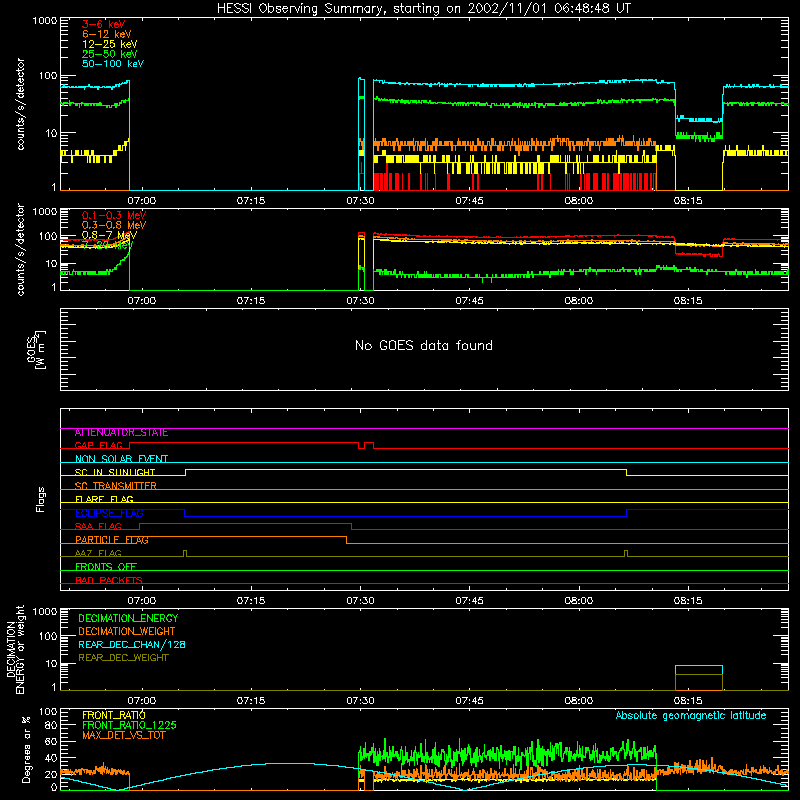Click the 0.3-0.8 MeV legend label
Image resolution: width=800 pixels, height=800 pixels.
pyautogui.click(x=114, y=225)
